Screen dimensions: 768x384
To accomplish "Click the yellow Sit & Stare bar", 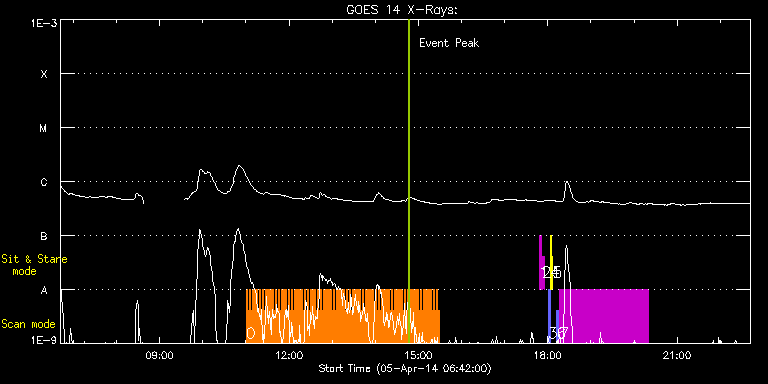I will pos(552,262).
